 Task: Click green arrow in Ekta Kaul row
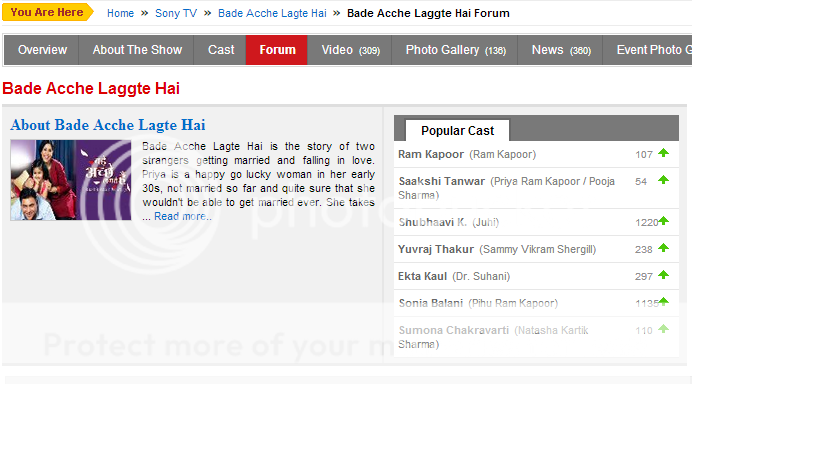click(663, 276)
